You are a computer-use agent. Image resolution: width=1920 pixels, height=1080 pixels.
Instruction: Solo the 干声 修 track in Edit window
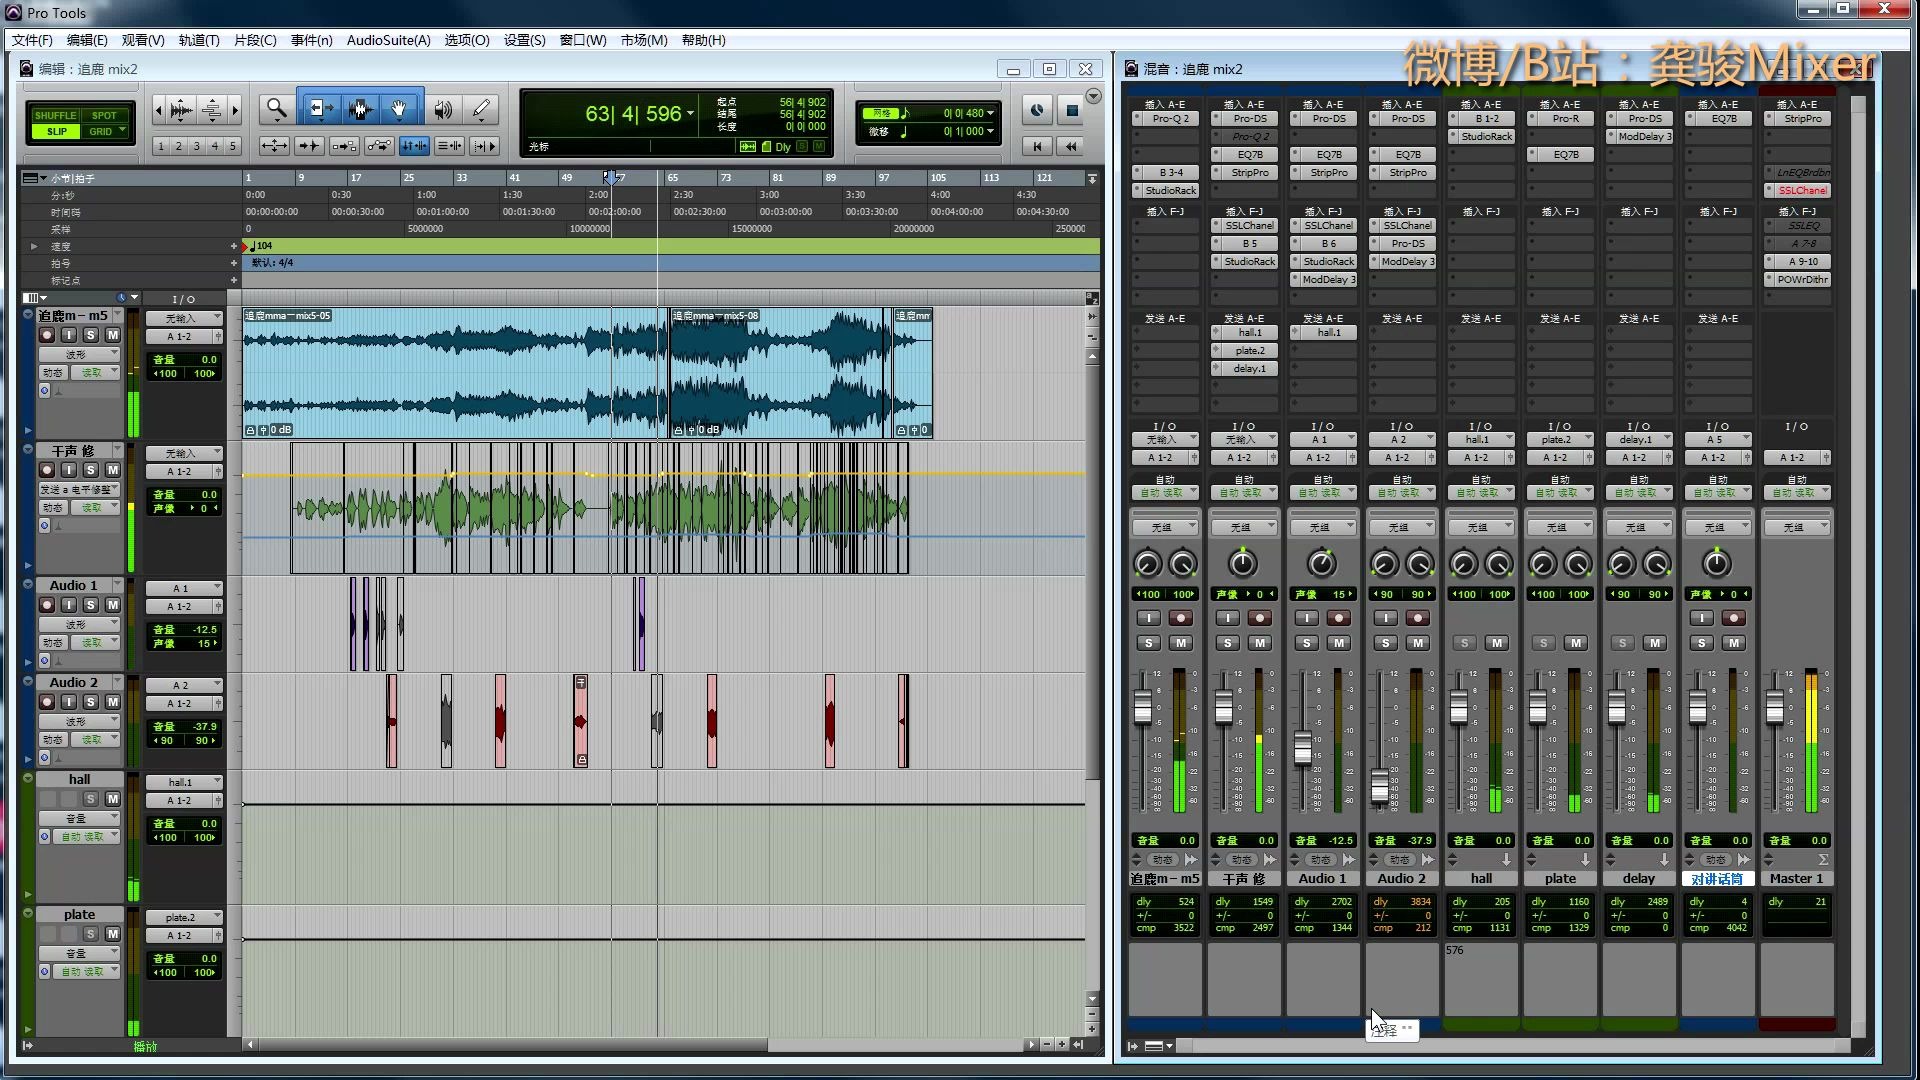click(x=91, y=470)
